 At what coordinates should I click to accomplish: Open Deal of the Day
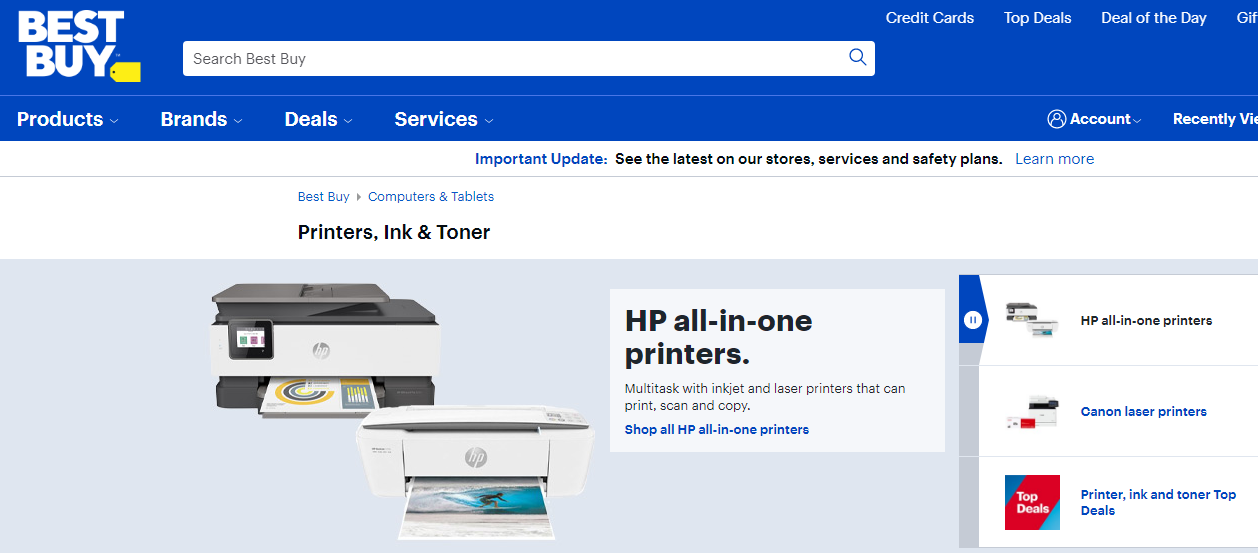pyautogui.click(x=1154, y=18)
